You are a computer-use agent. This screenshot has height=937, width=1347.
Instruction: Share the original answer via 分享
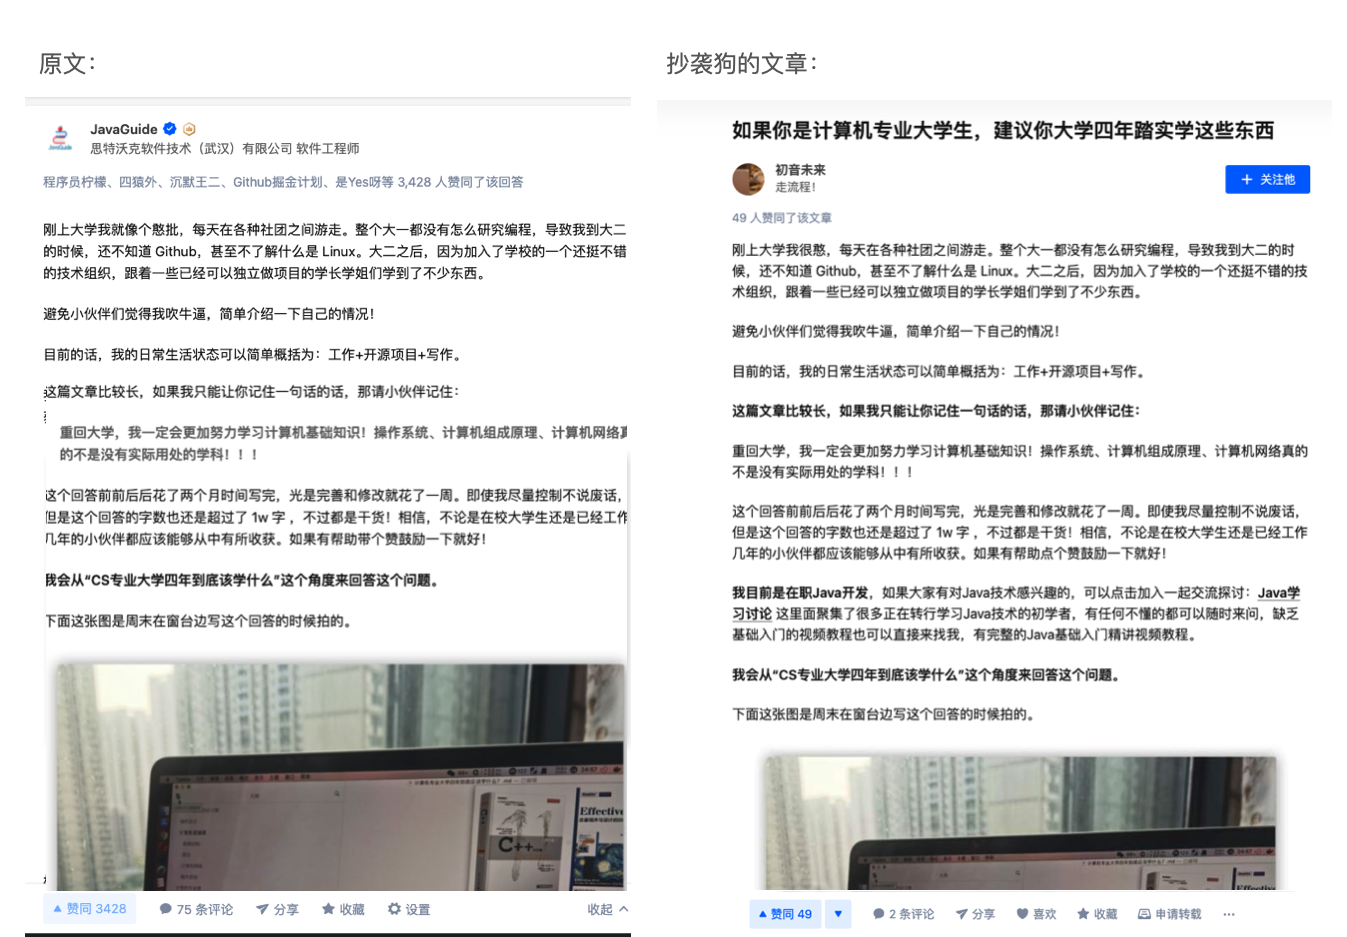click(x=277, y=909)
